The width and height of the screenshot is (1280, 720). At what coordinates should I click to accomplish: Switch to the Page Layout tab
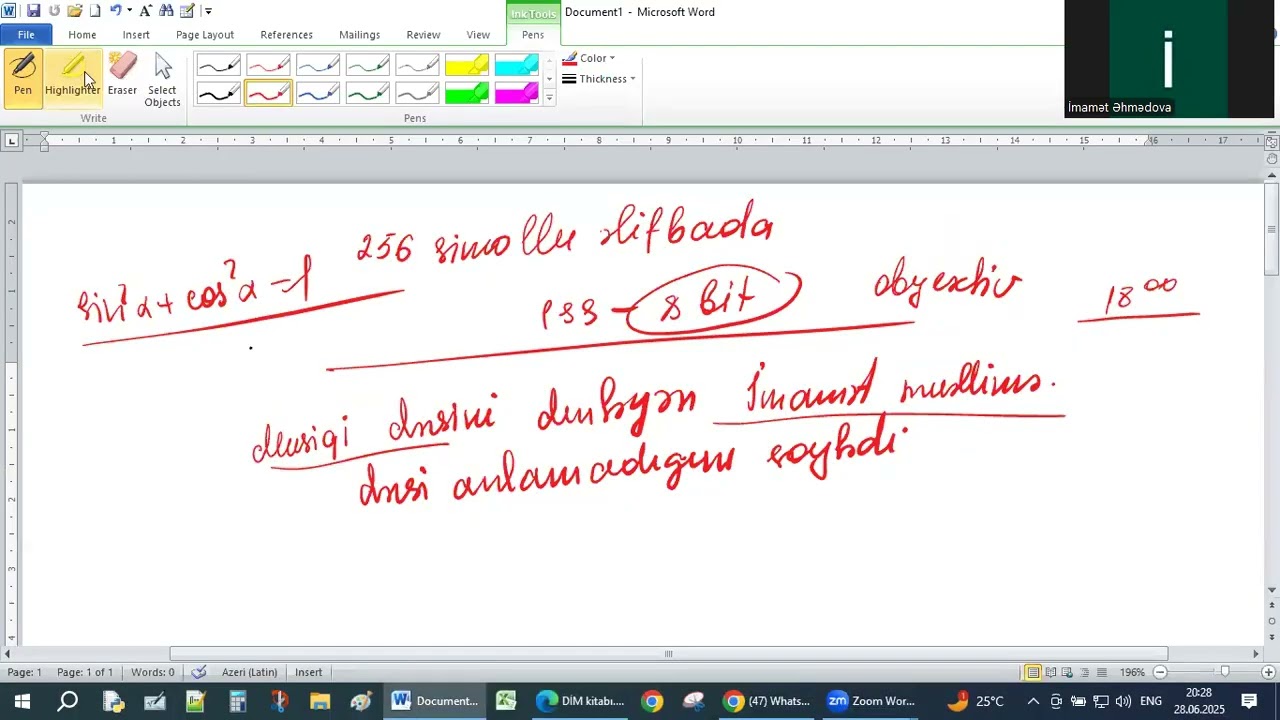[205, 35]
